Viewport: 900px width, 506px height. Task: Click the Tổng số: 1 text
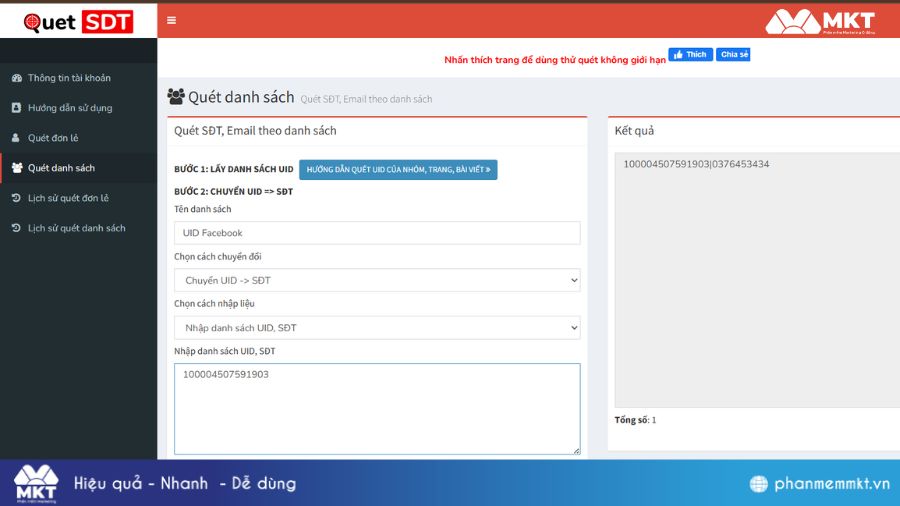(635, 420)
